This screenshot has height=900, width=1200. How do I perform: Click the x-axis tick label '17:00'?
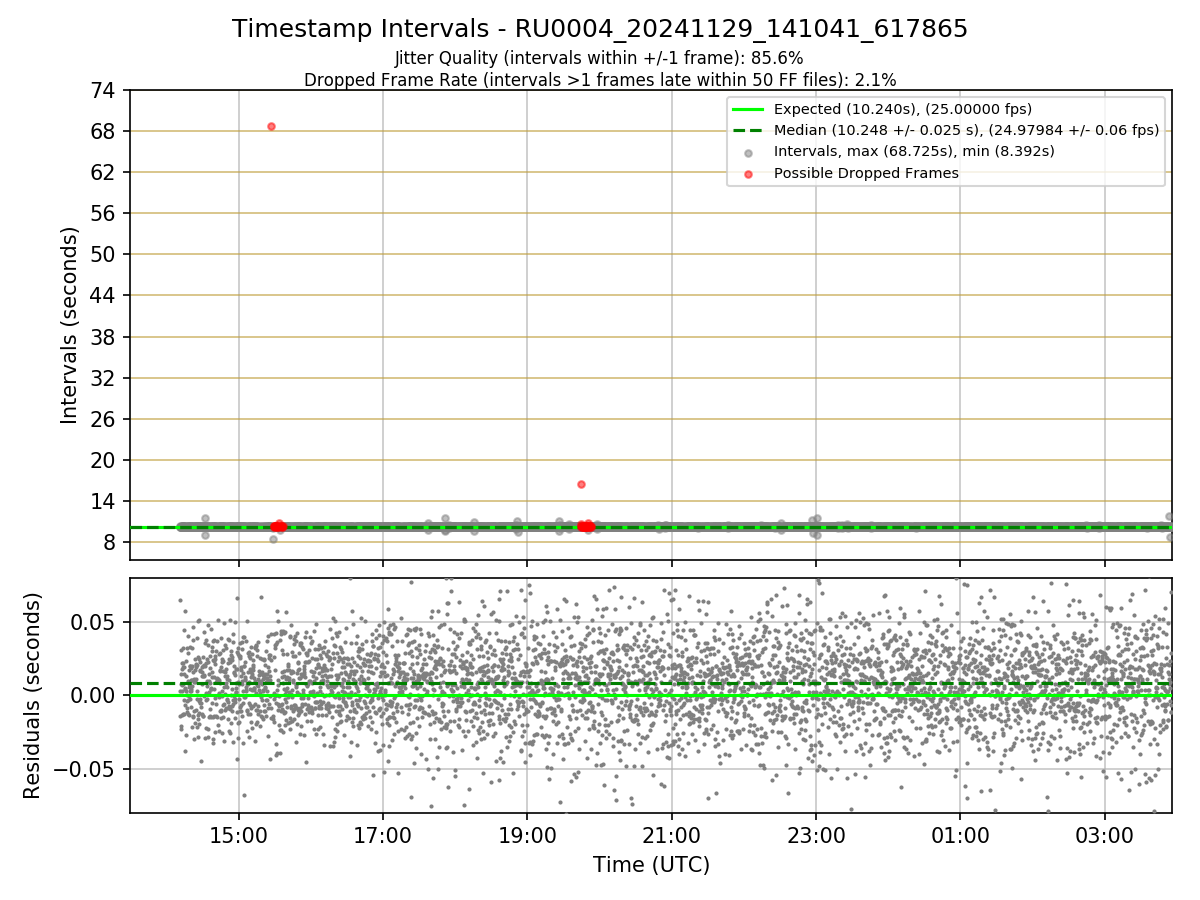[x=383, y=834]
